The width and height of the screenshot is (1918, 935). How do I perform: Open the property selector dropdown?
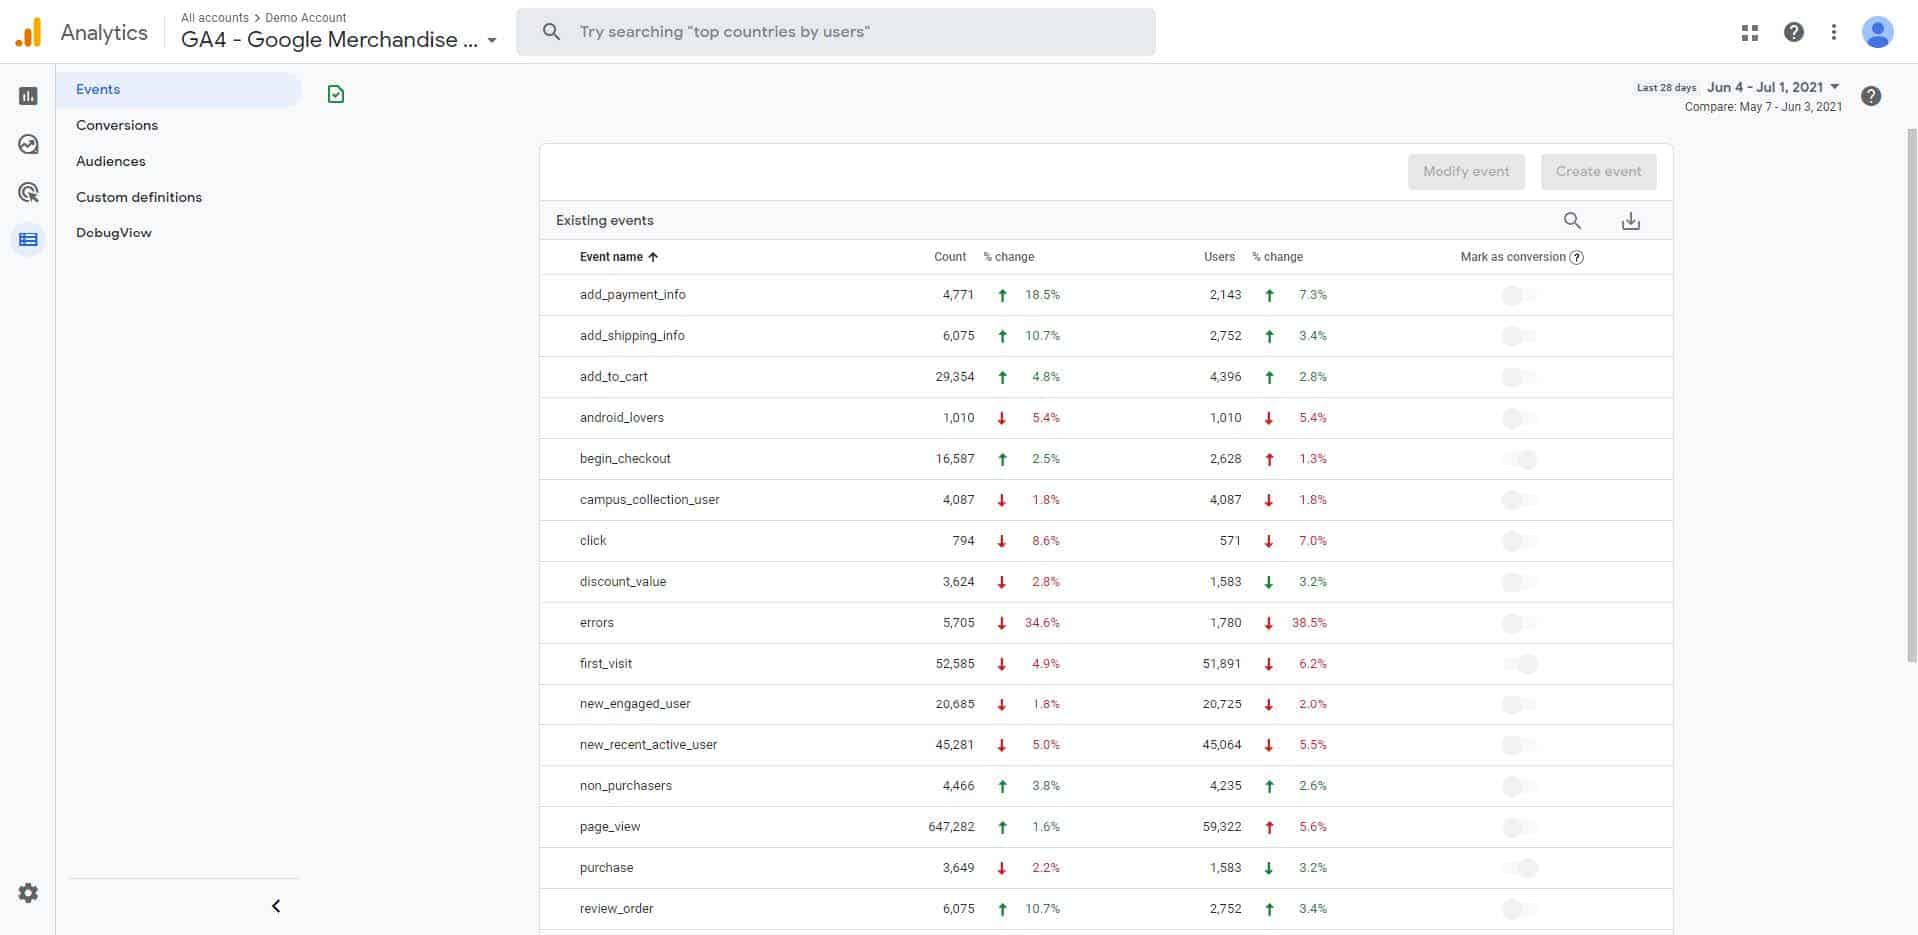tap(339, 40)
